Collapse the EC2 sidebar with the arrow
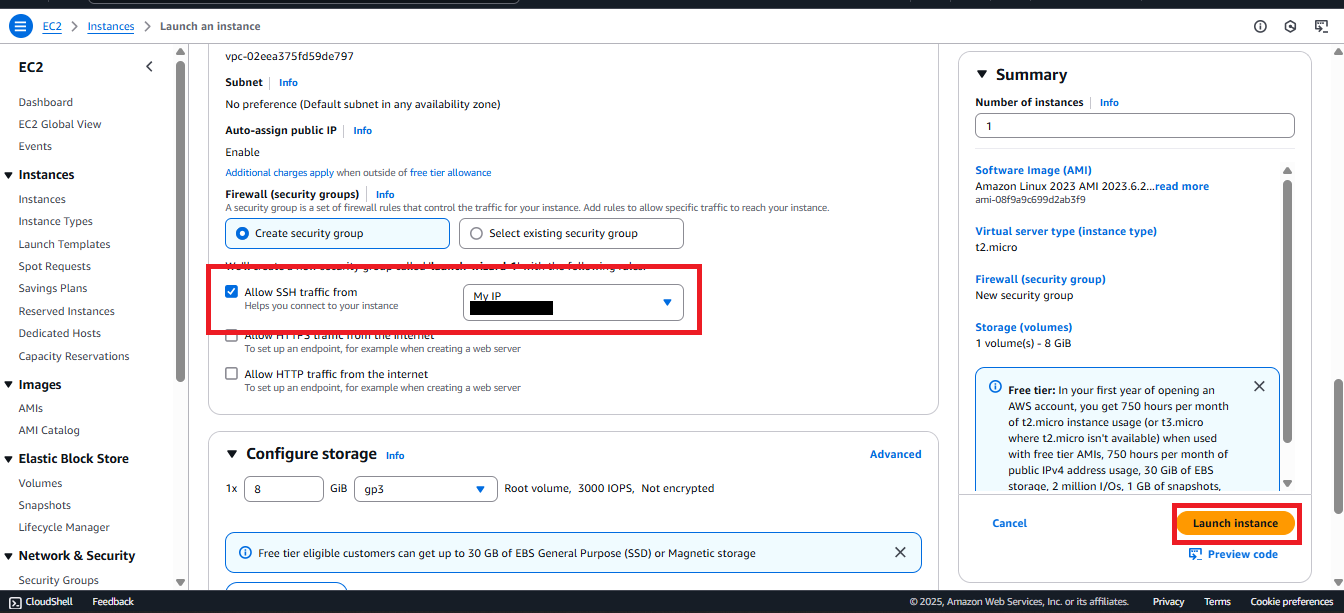Viewport: 1344px width, 613px height. click(150, 67)
